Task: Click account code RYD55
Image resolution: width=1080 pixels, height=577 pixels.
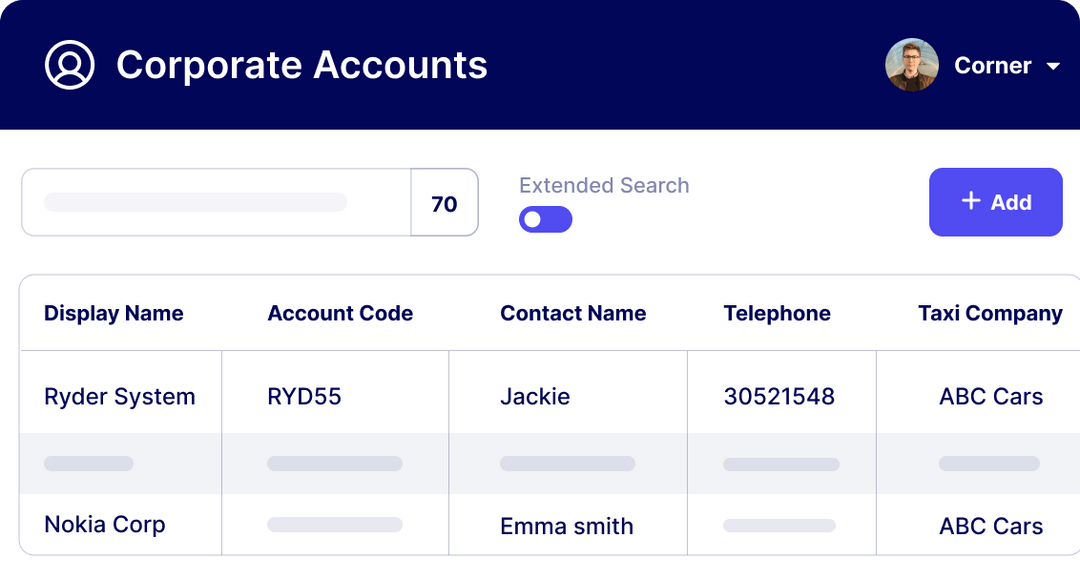Action: click(x=304, y=397)
